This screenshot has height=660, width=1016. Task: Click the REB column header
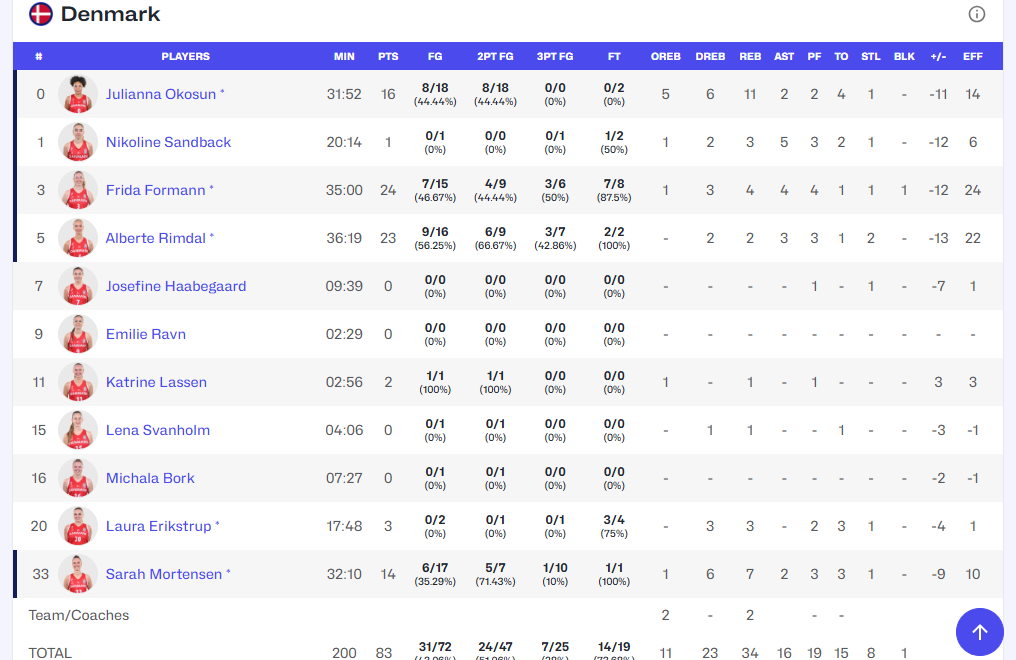(x=750, y=56)
